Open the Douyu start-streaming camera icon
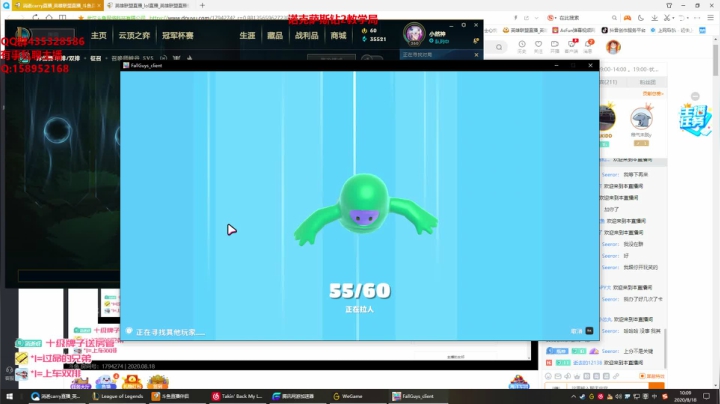 tap(555, 46)
